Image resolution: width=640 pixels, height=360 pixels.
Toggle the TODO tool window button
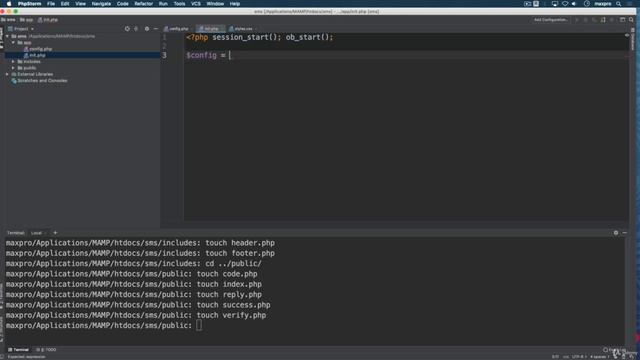46,350
